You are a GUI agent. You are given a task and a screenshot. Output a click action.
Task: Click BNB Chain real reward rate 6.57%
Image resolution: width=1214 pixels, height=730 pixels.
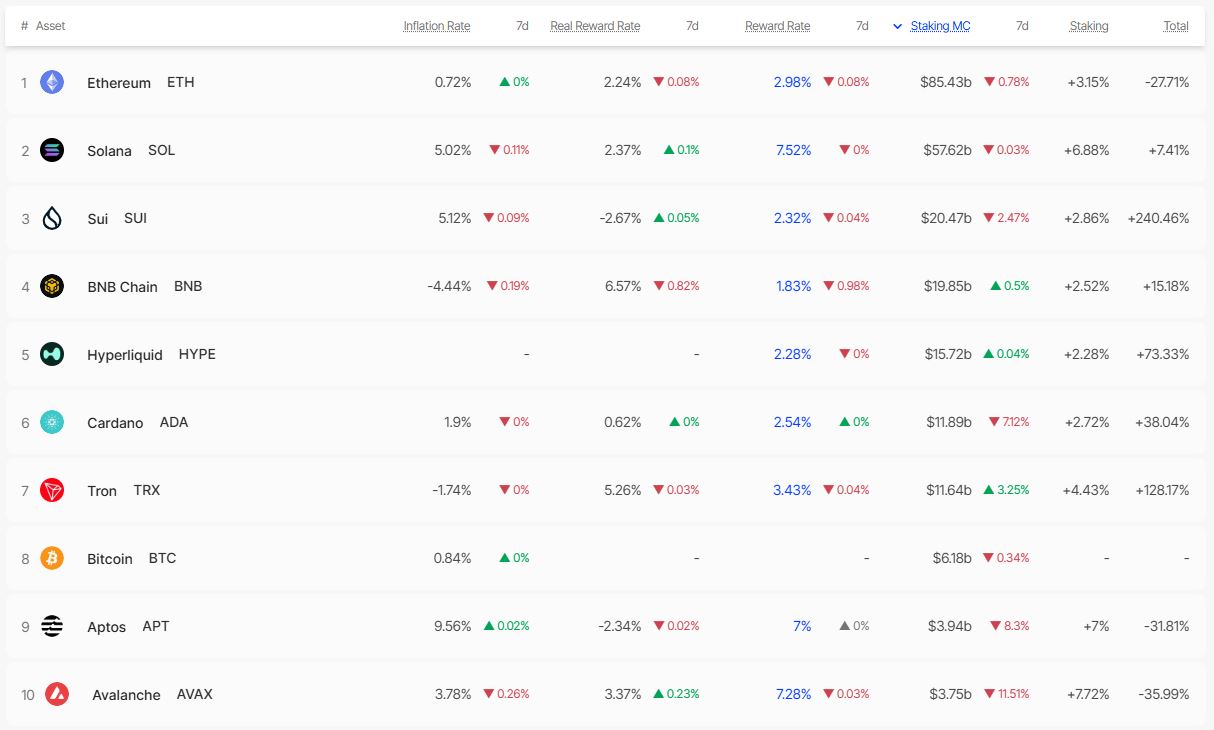(x=623, y=286)
